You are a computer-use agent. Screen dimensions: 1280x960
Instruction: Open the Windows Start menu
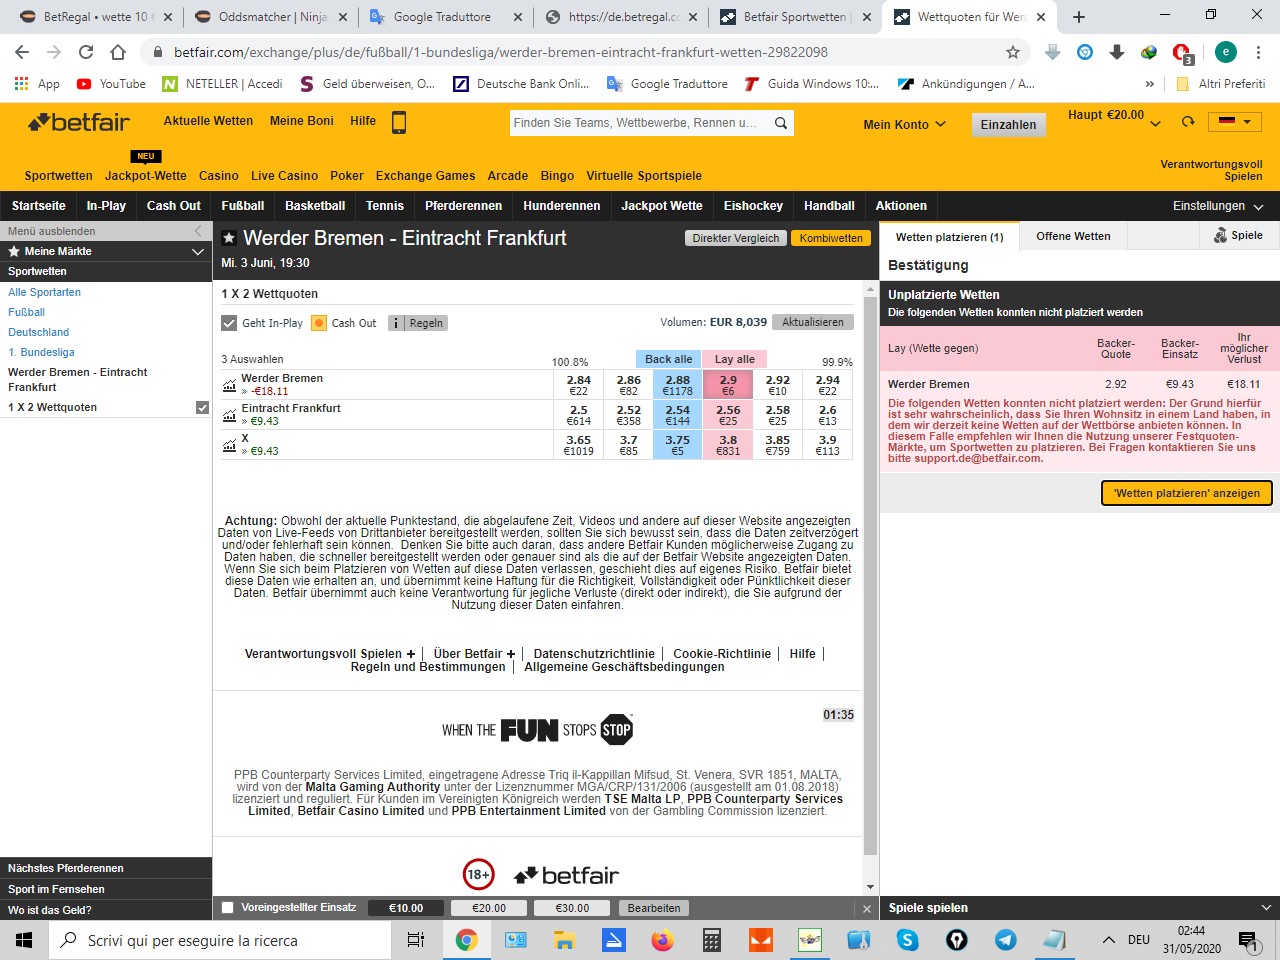point(24,940)
